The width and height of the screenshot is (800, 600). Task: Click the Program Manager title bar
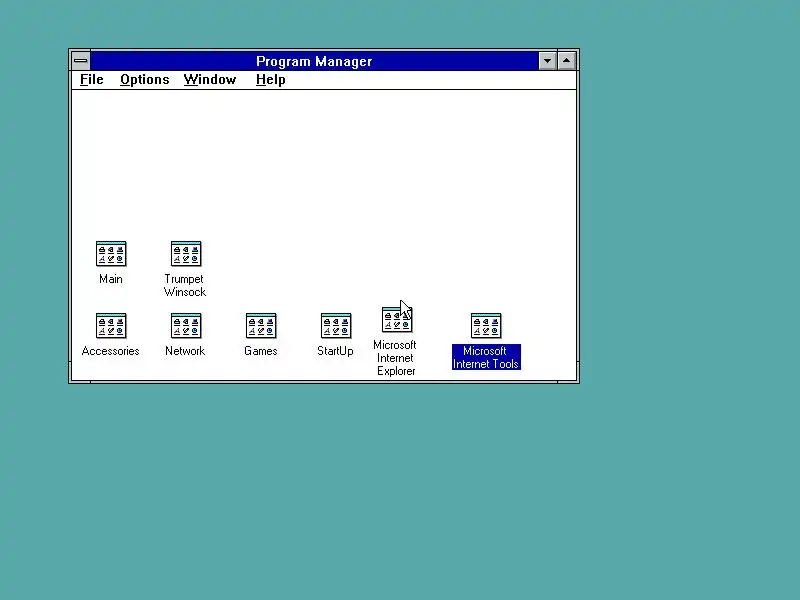(x=314, y=61)
